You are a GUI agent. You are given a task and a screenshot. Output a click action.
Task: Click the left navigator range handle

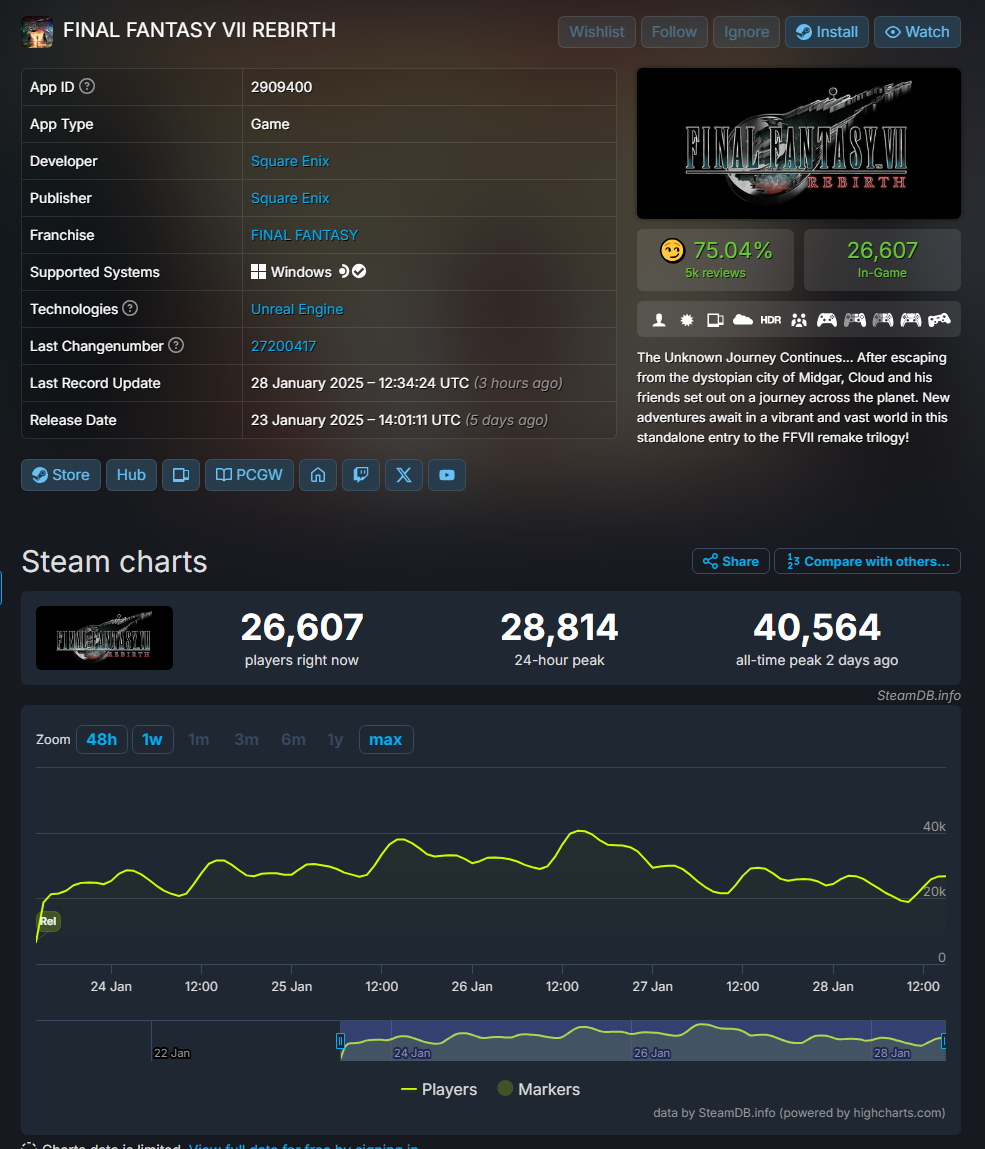coord(340,1041)
